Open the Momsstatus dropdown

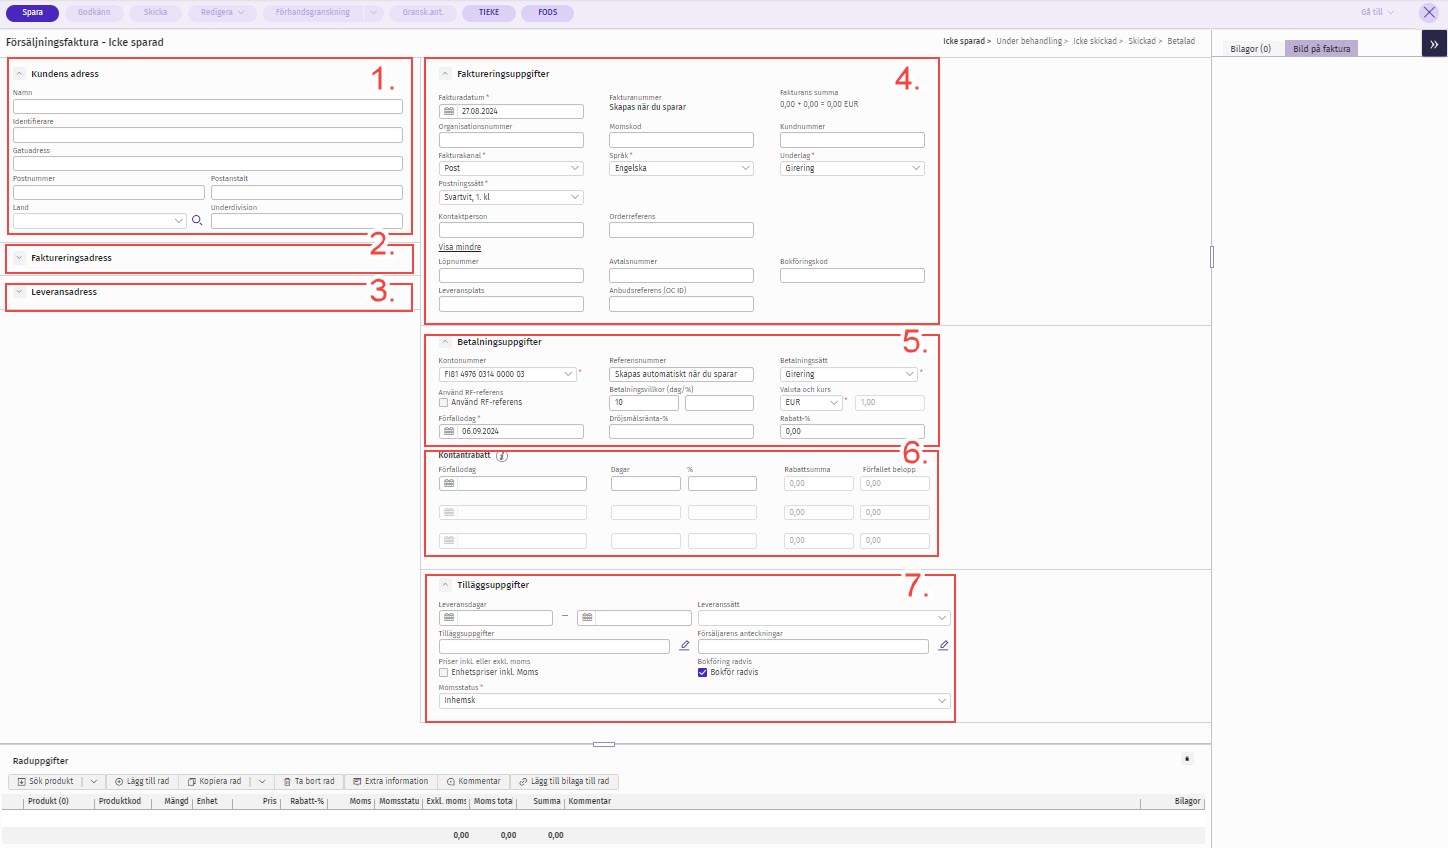[x=694, y=701]
